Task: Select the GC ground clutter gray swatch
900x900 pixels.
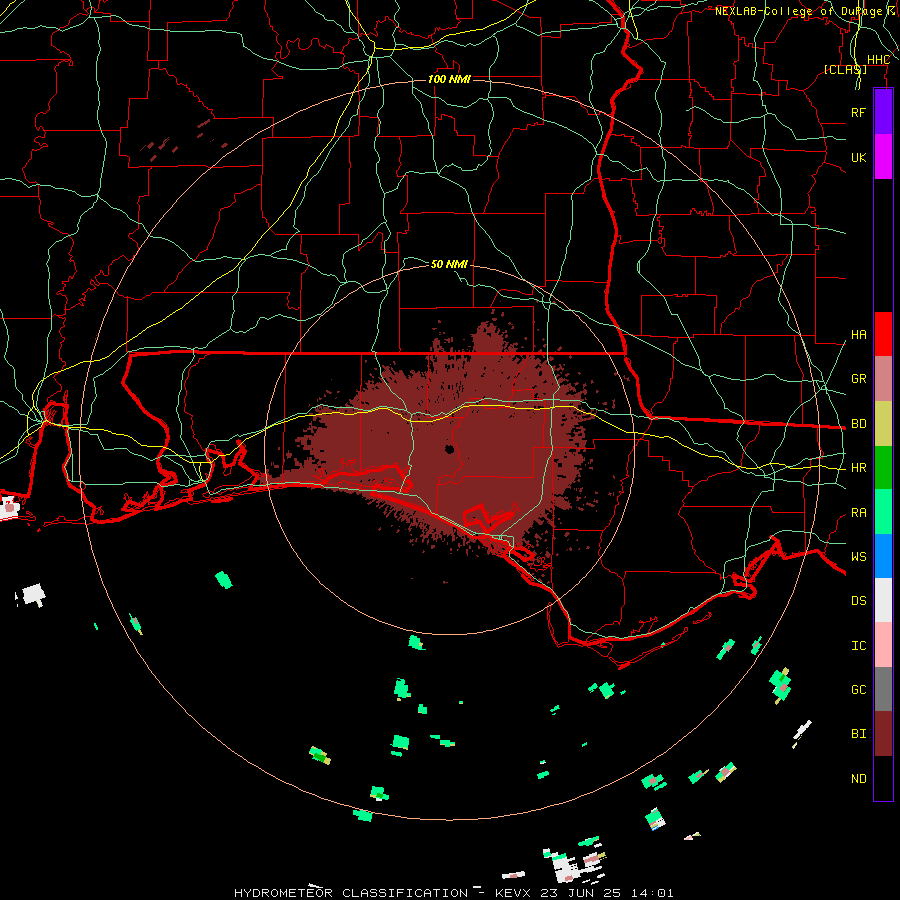Action: tap(883, 689)
